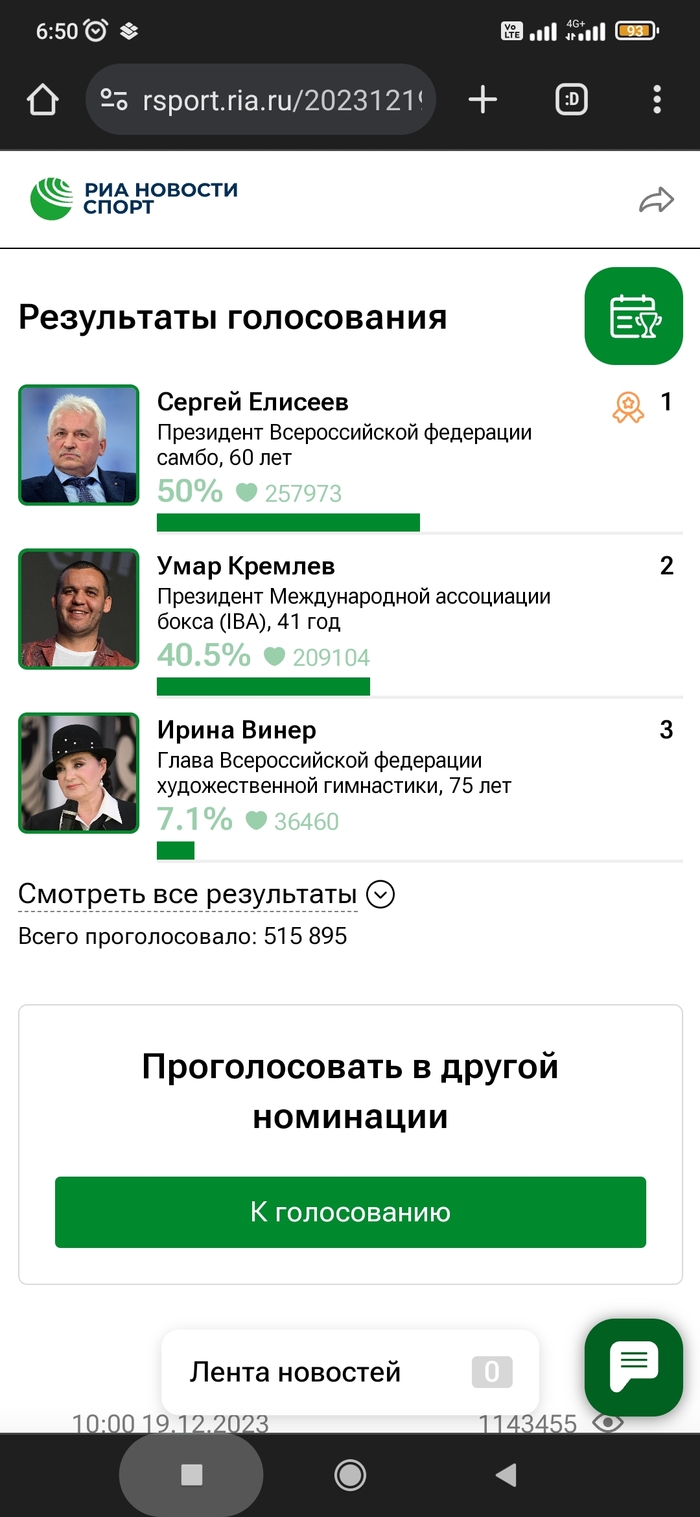Expand 'Смотреть все результаты' list
This screenshot has height=1517, width=700.
point(188,894)
